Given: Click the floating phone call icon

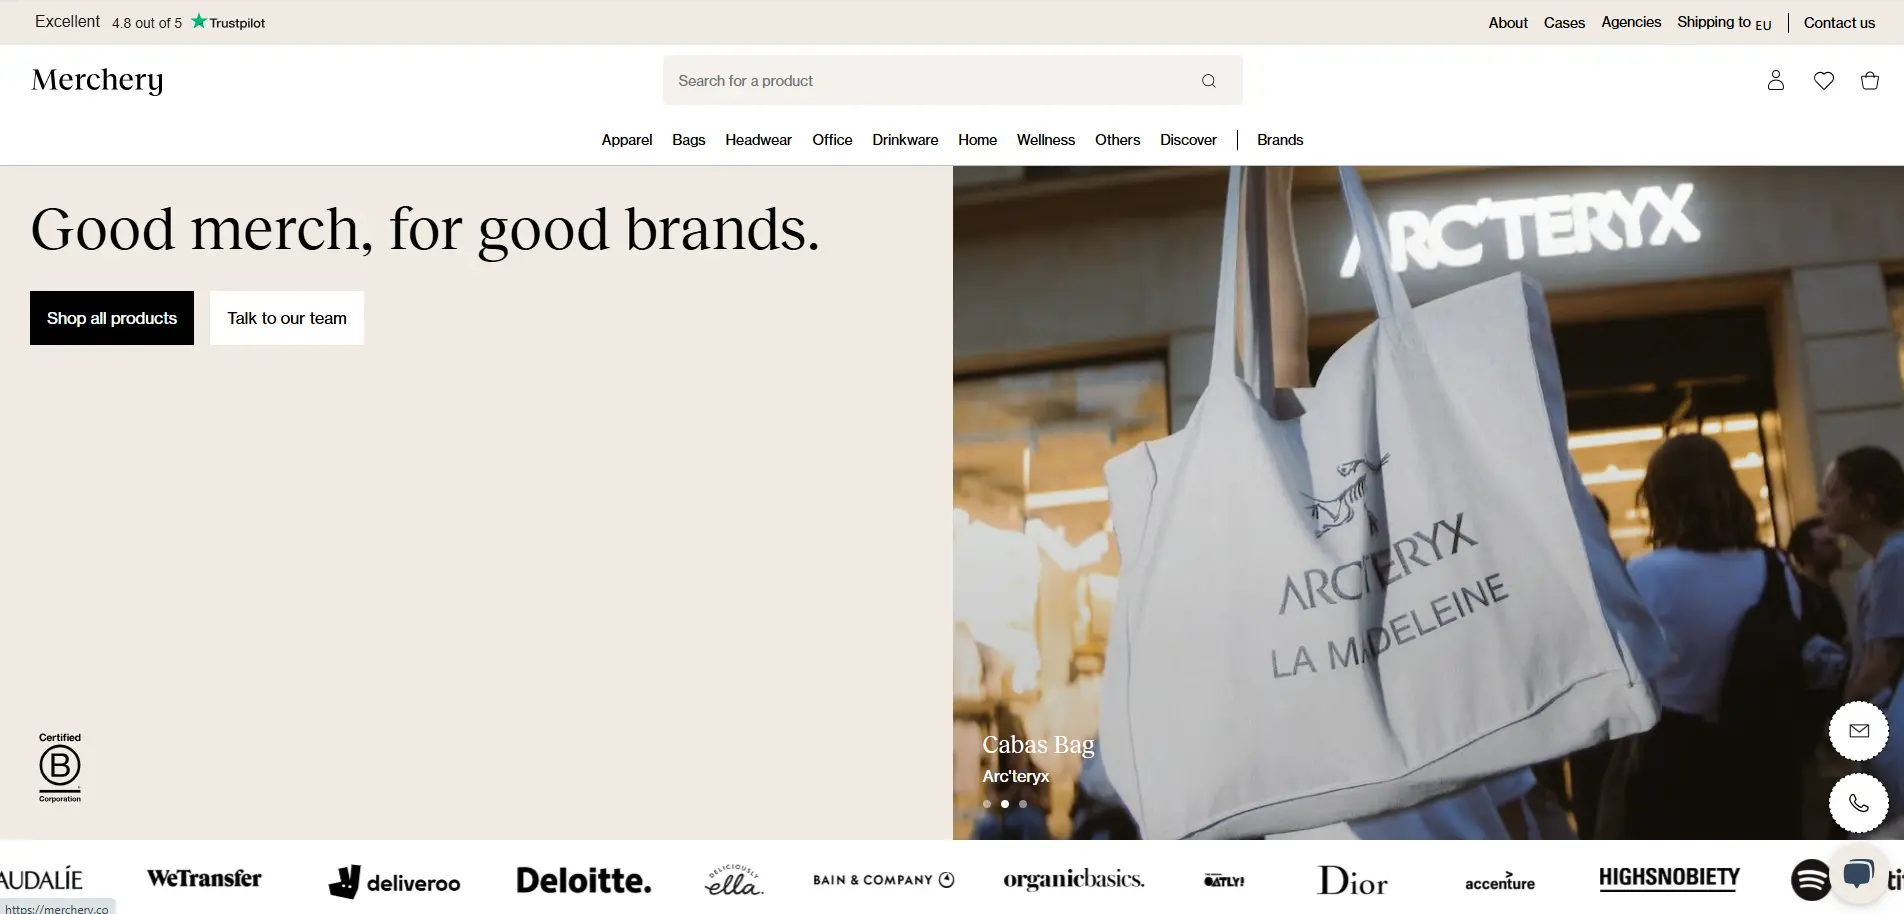Looking at the screenshot, I should click(1859, 803).
